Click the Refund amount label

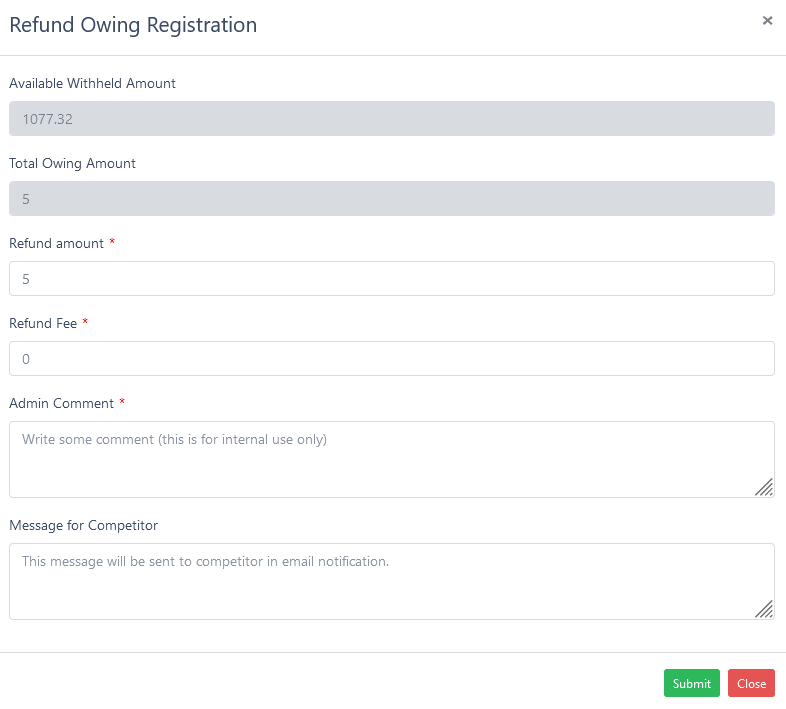(56, 243)
